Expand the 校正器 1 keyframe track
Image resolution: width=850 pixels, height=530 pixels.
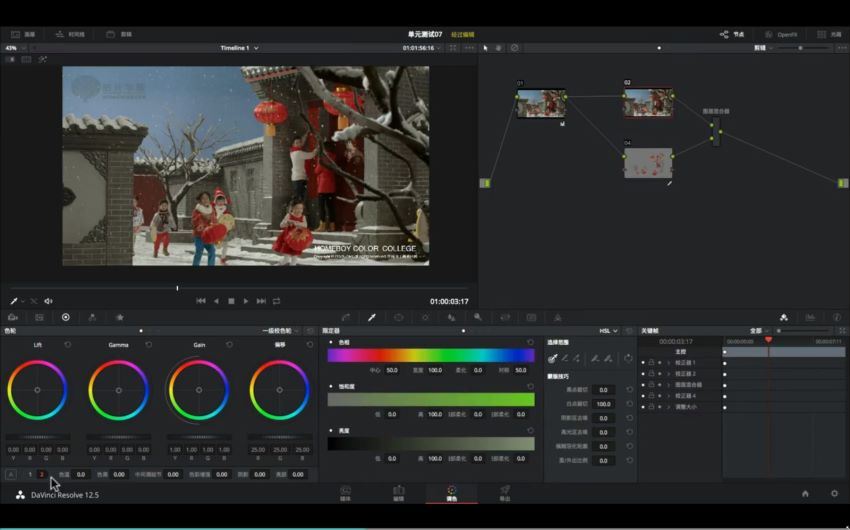click(x=668, y=363)
